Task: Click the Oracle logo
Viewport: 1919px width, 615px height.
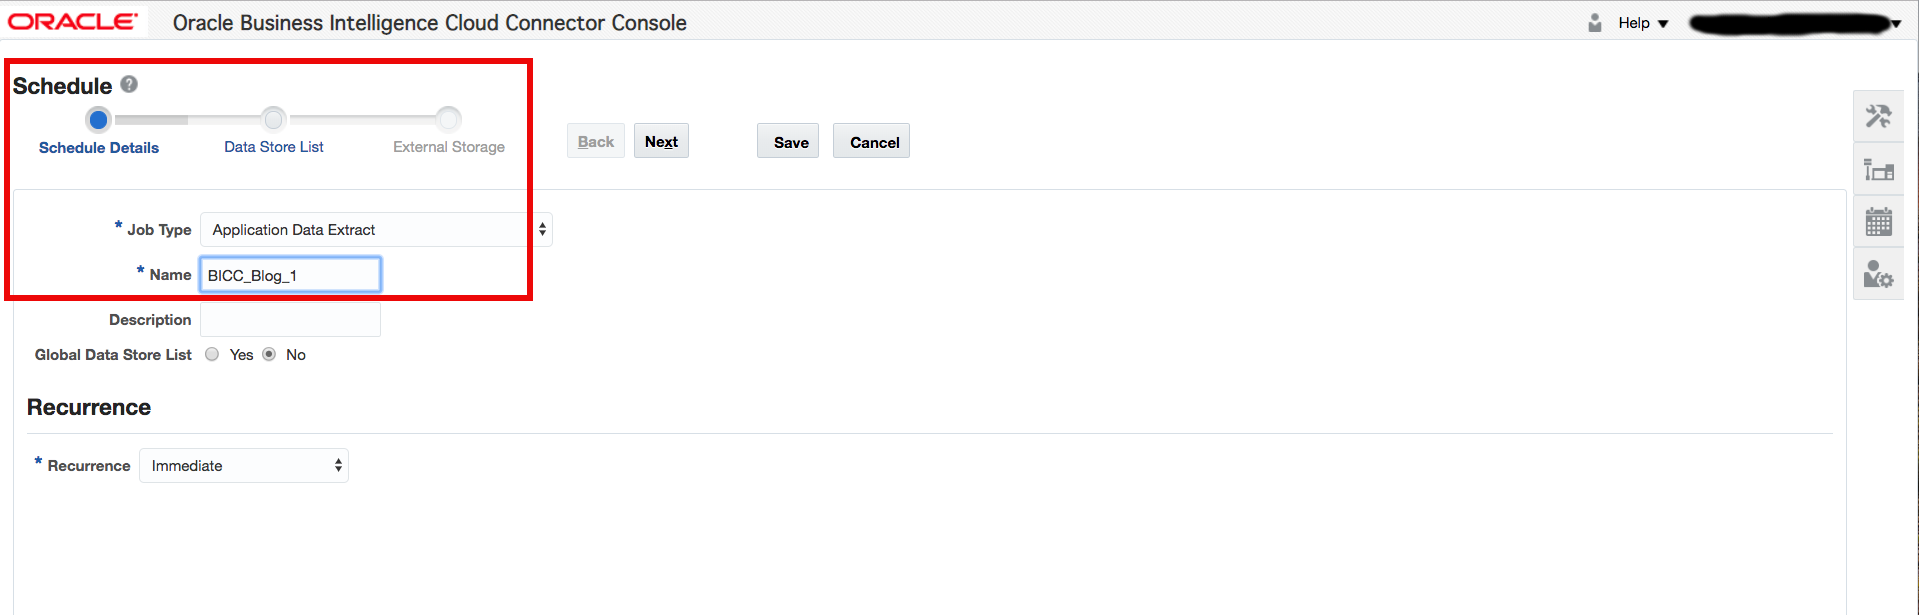Action: pos(73,22)
